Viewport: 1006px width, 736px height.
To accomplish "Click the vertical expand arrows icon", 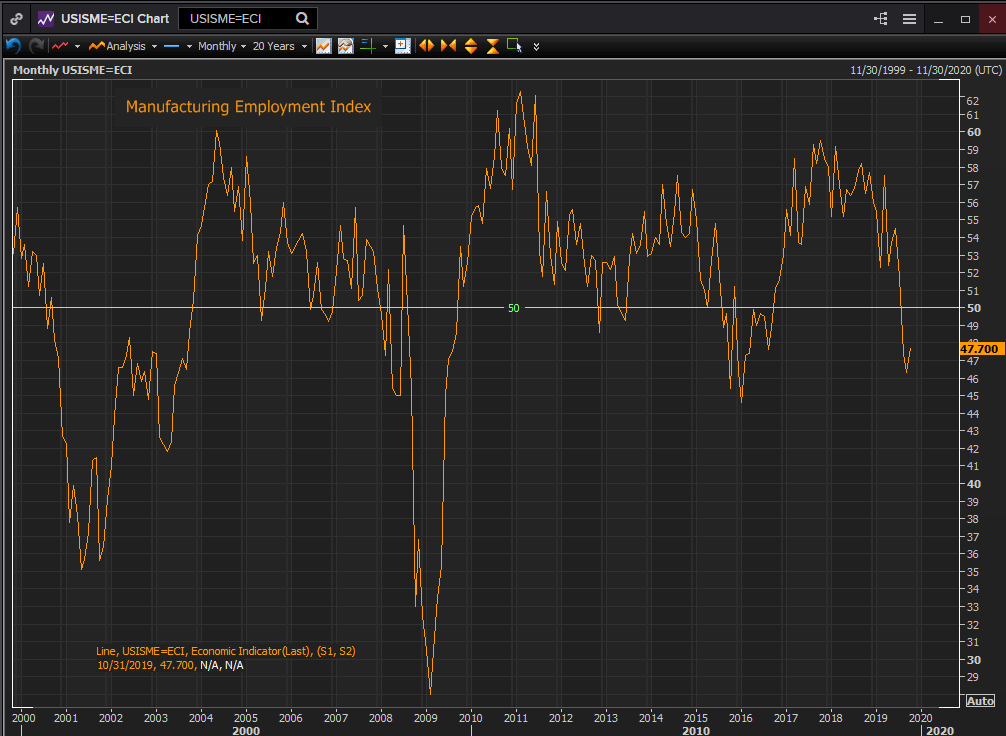I will [x=470, y=46].
